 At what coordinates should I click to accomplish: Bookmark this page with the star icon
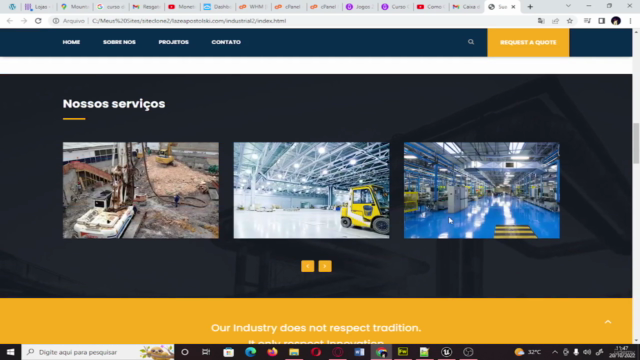click(x=570, y=21)
